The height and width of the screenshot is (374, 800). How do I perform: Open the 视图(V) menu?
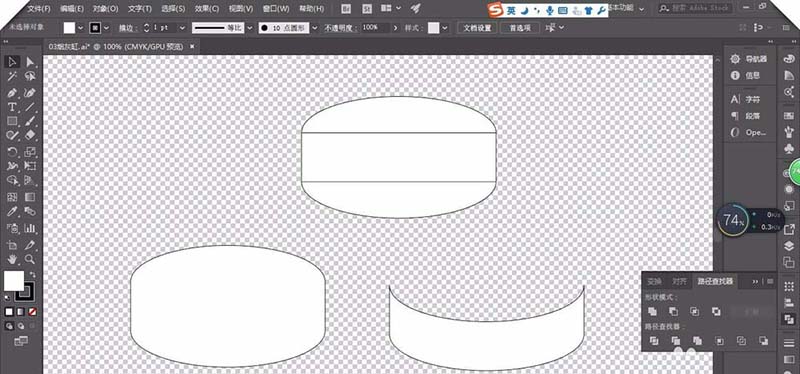pos(241,9)
